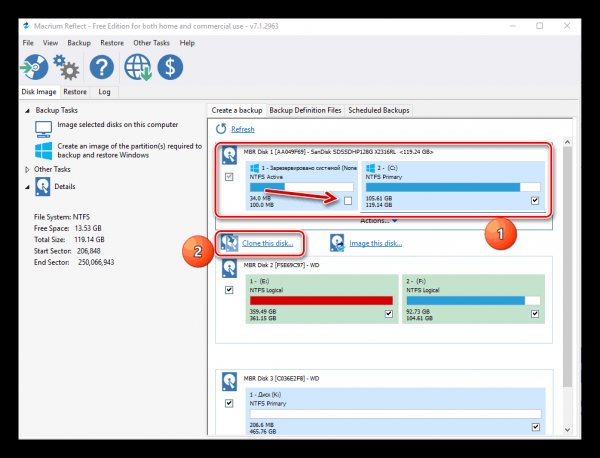
Task: Click the scroll up arrow of disk list
Action: 567,142
